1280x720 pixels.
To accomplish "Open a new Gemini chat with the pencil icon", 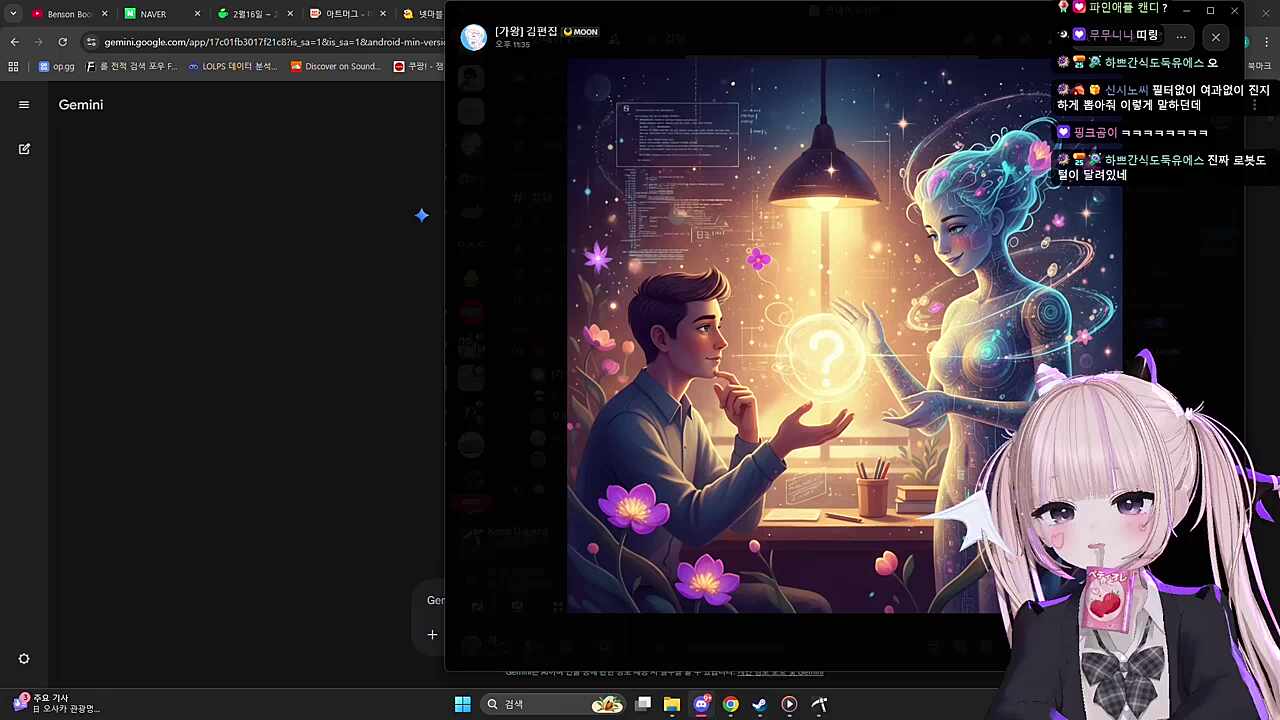I will 24,148.
